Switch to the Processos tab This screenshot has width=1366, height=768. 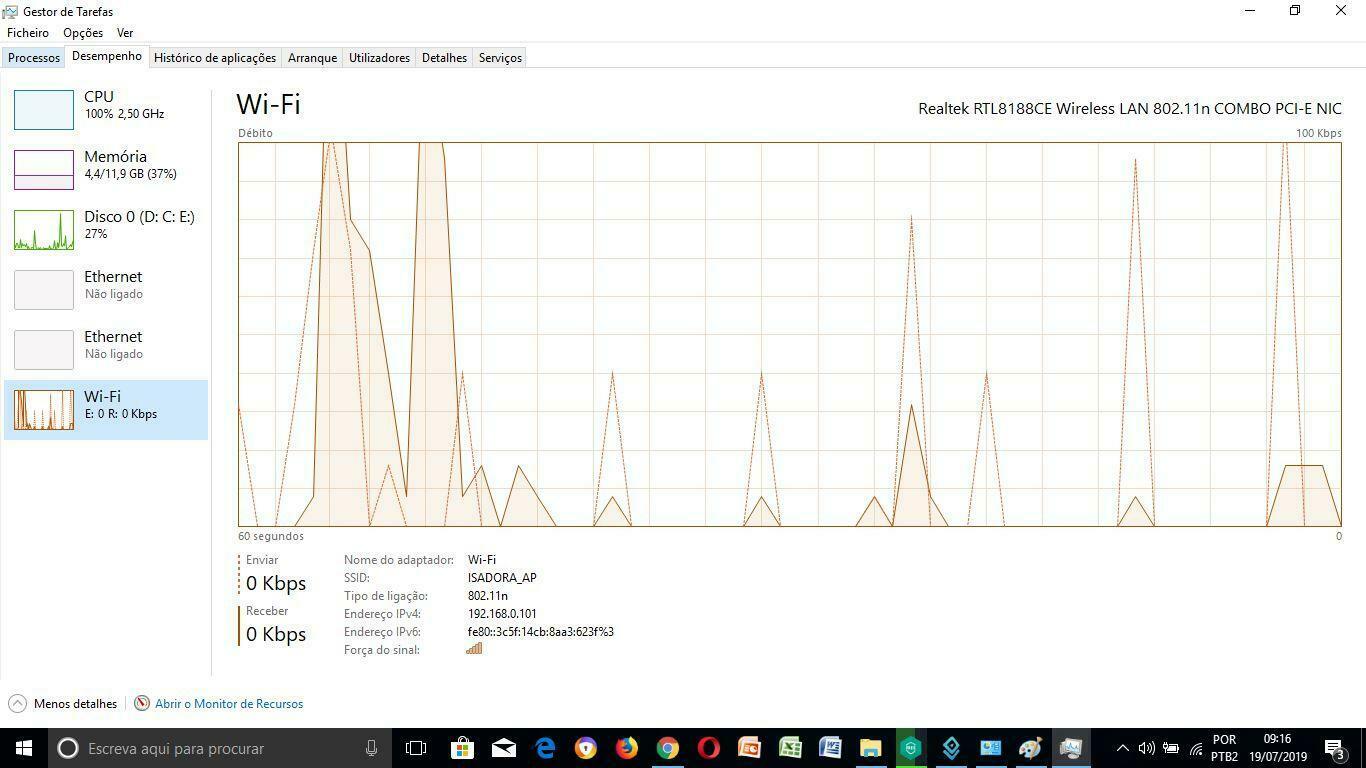pos(34,58)
